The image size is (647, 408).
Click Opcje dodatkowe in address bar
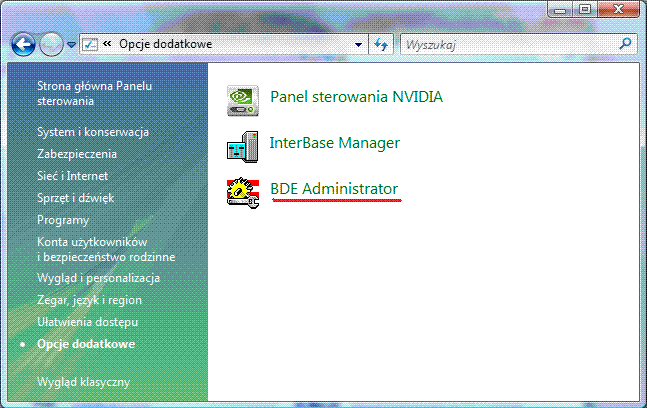[165, 44]
